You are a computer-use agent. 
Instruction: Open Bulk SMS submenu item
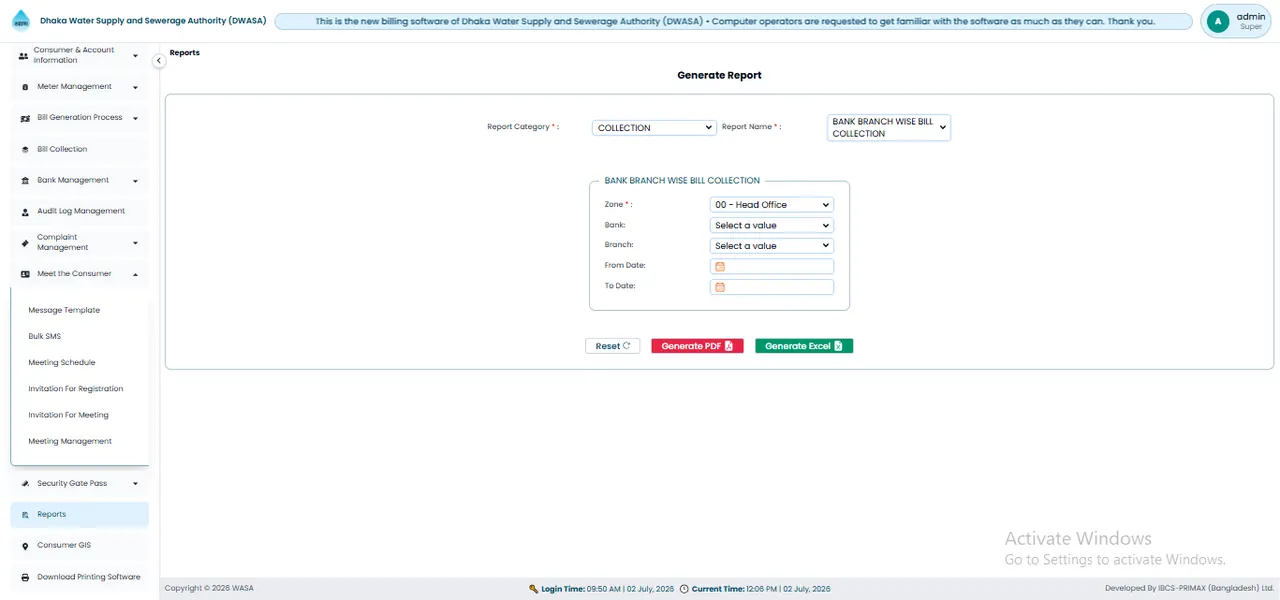pos(45,336)
